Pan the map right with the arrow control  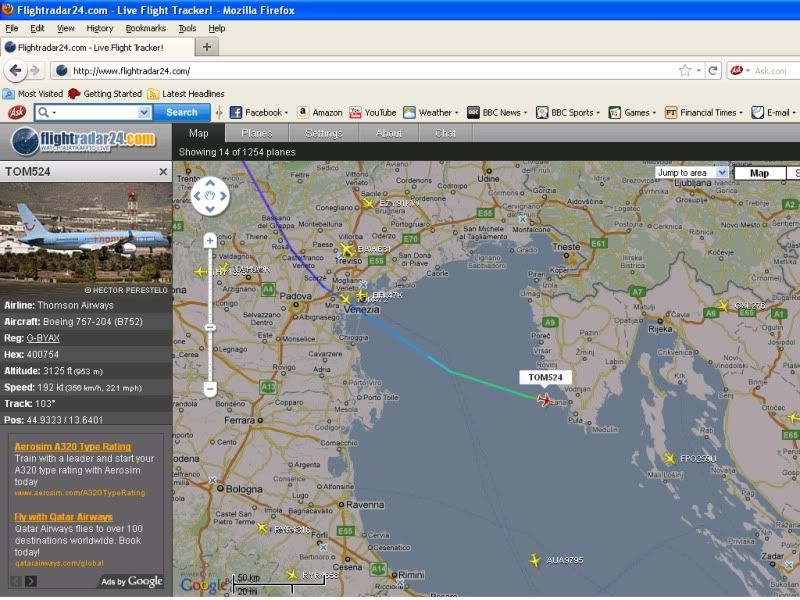click(223, 196)
